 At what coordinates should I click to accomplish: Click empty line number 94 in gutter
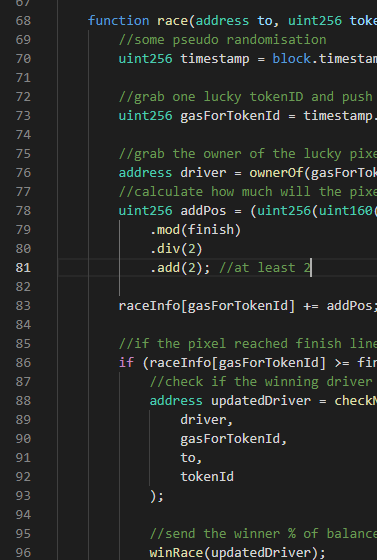point(23,515)
